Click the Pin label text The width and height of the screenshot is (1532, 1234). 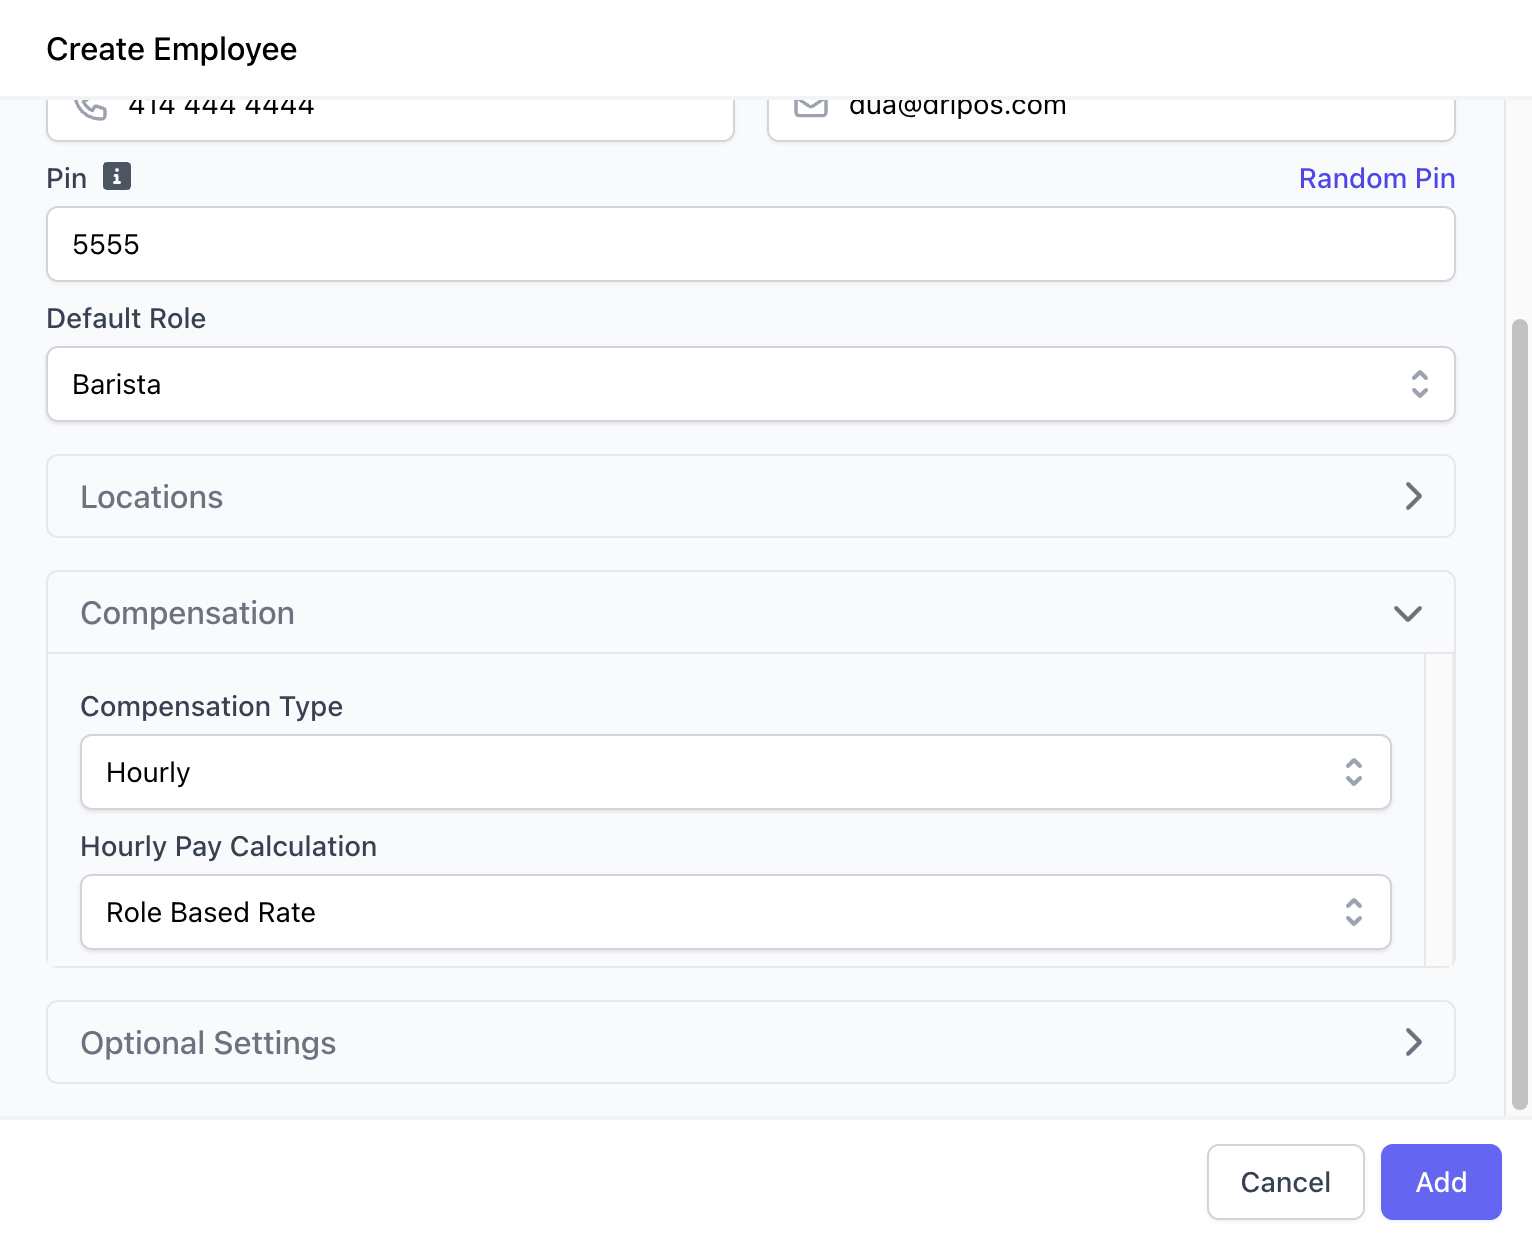67,178
